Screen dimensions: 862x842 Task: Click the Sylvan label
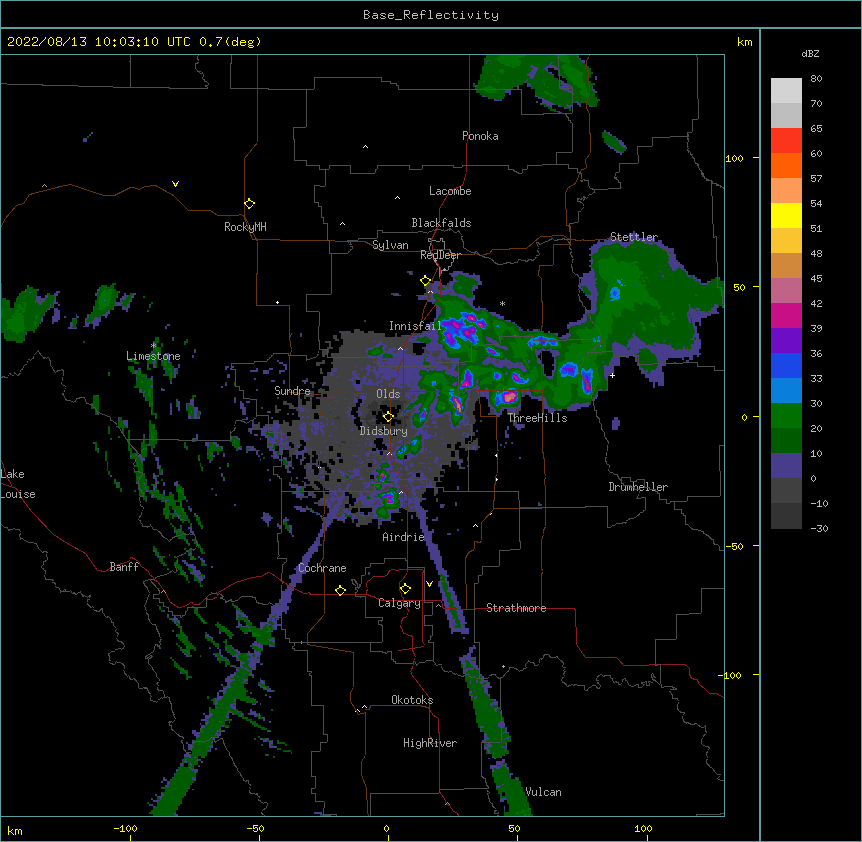pos(390,245)
